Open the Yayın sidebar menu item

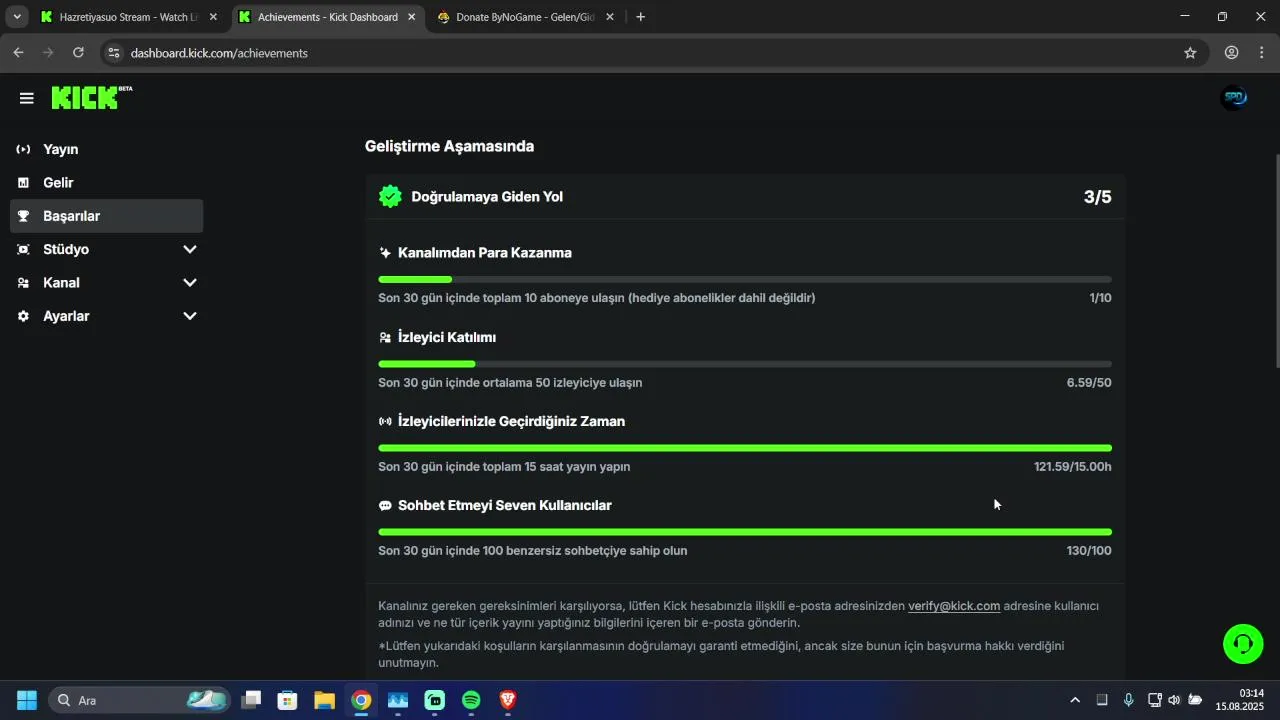point(107,149)
